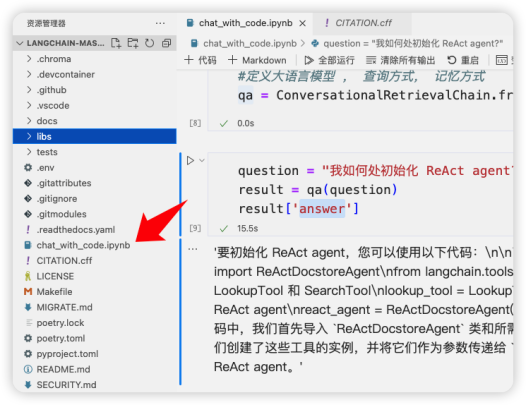Run the question cell with play icon

coord(190,160)
